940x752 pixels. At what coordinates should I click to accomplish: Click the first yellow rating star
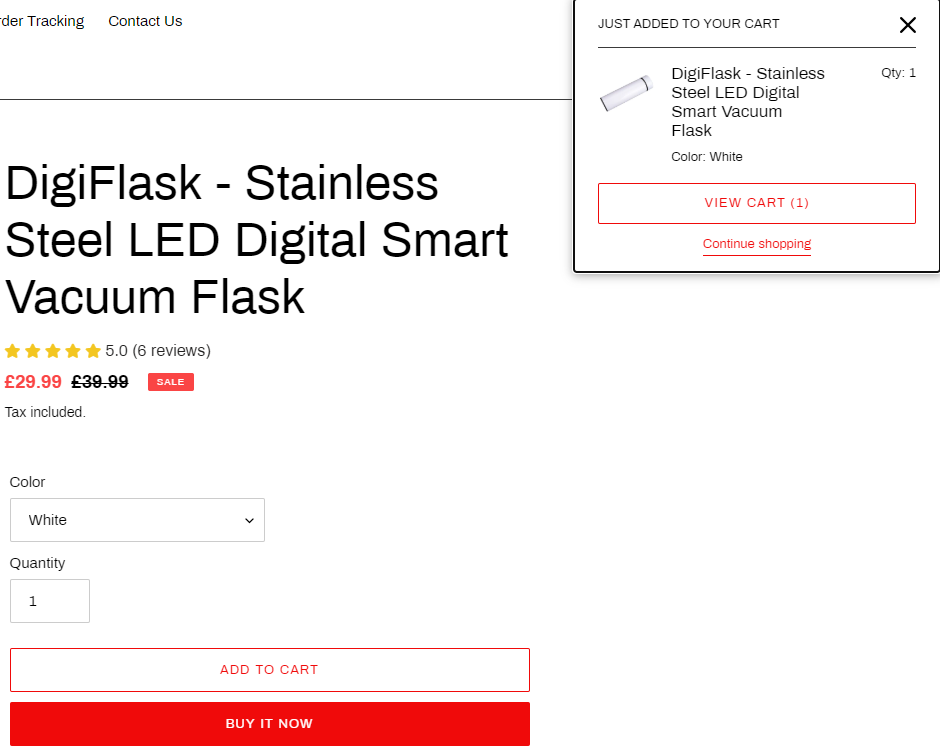[13, 351]
